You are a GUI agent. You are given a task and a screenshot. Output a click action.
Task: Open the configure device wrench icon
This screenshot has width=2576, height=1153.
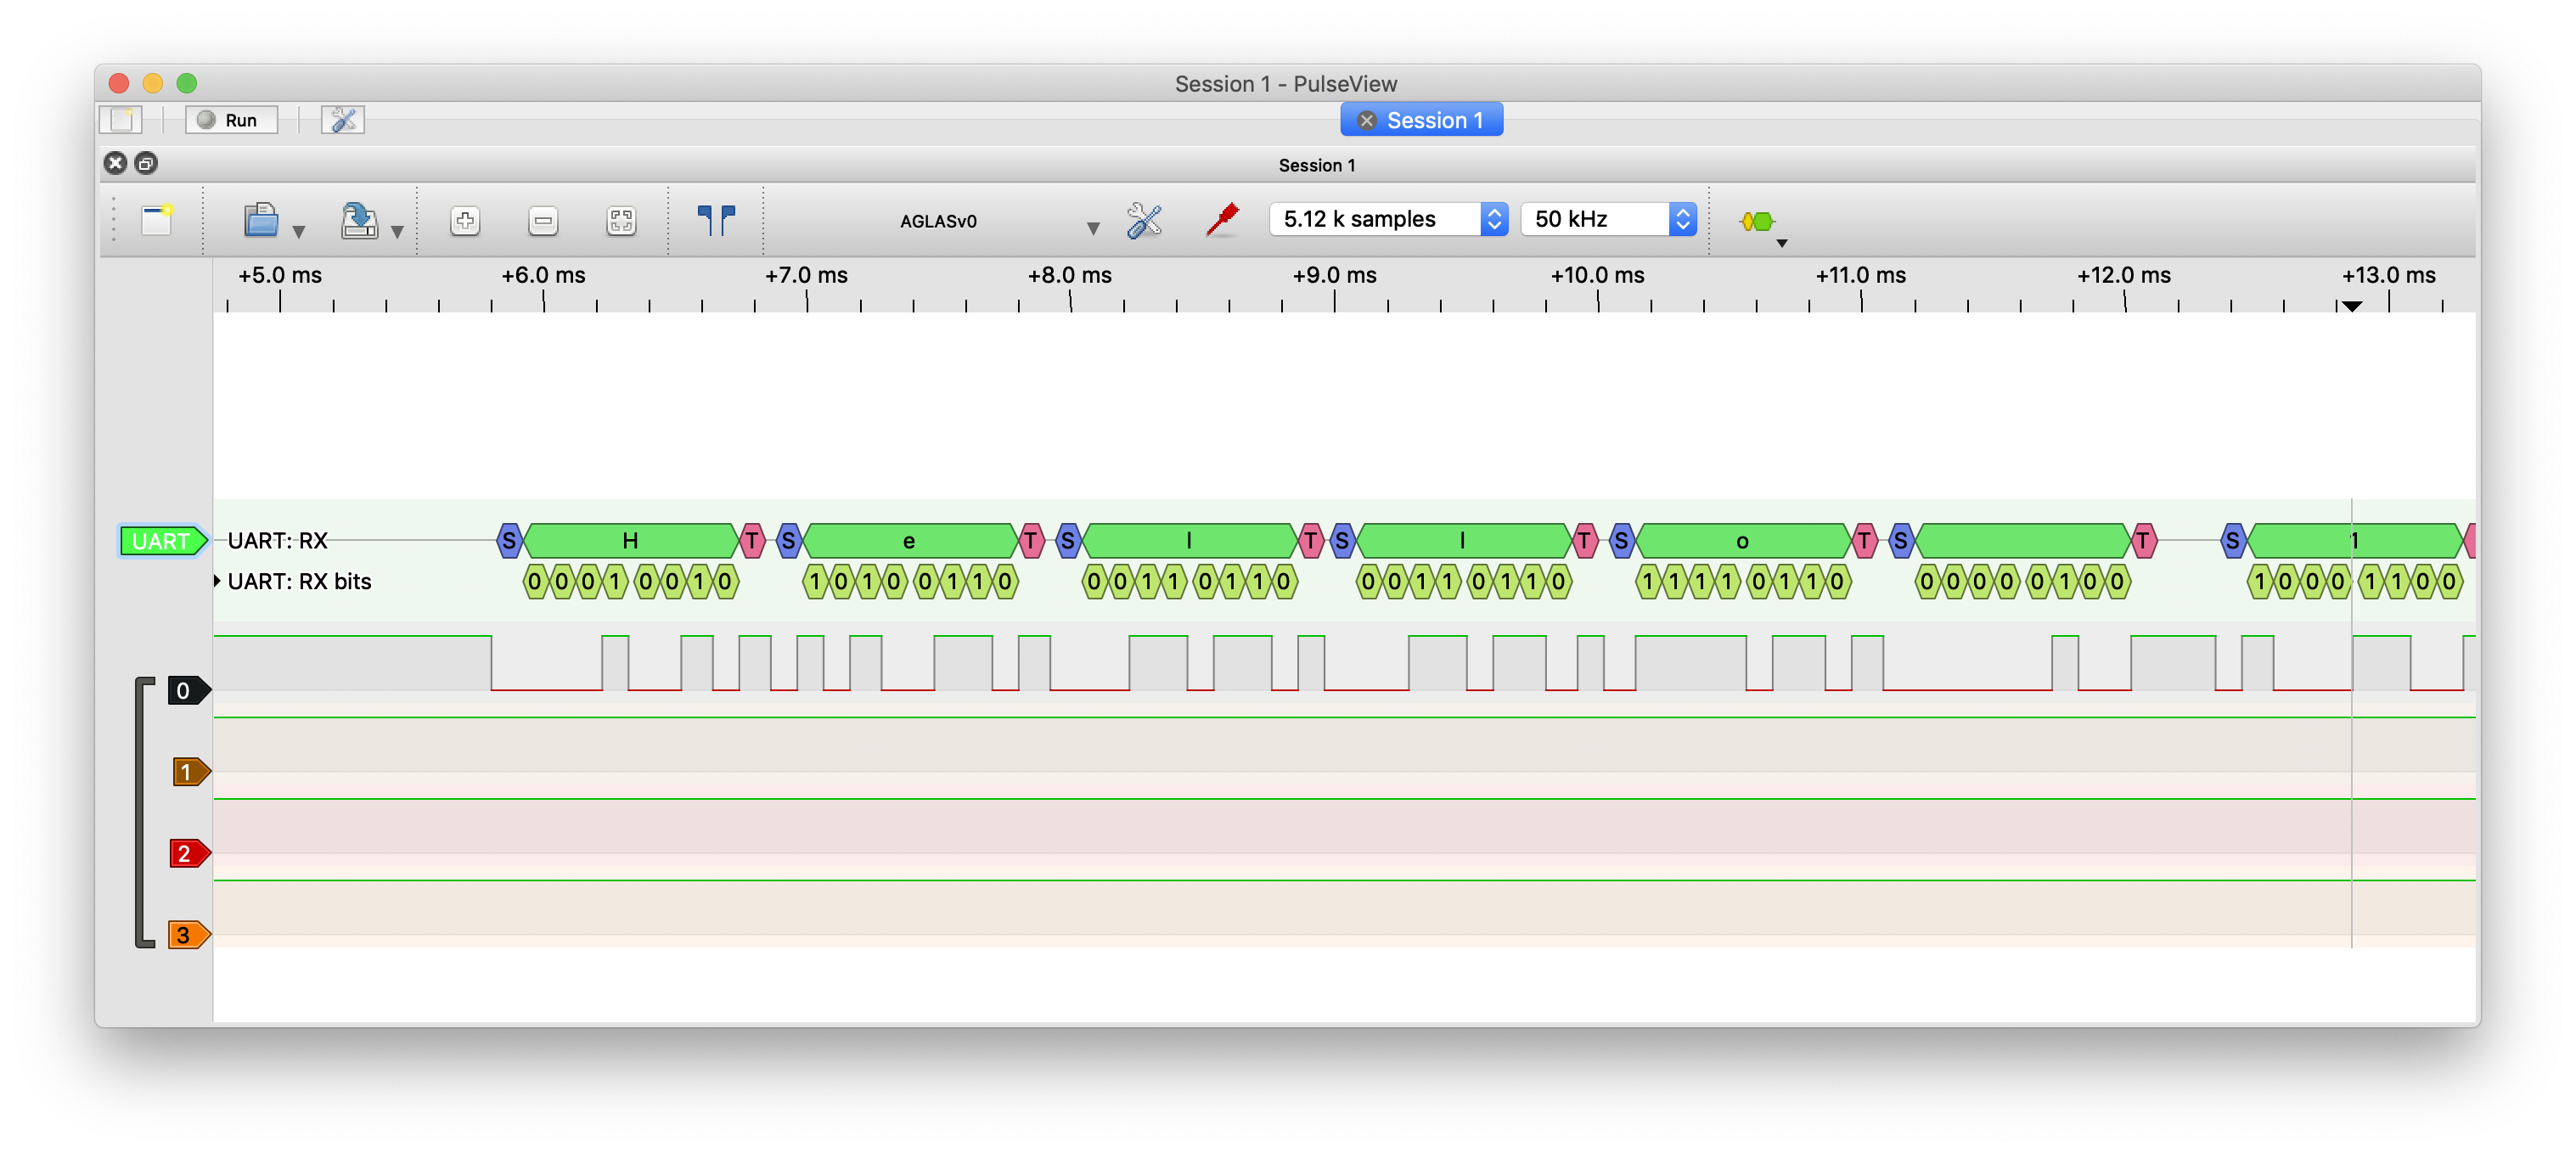(x=1144, y=220)
